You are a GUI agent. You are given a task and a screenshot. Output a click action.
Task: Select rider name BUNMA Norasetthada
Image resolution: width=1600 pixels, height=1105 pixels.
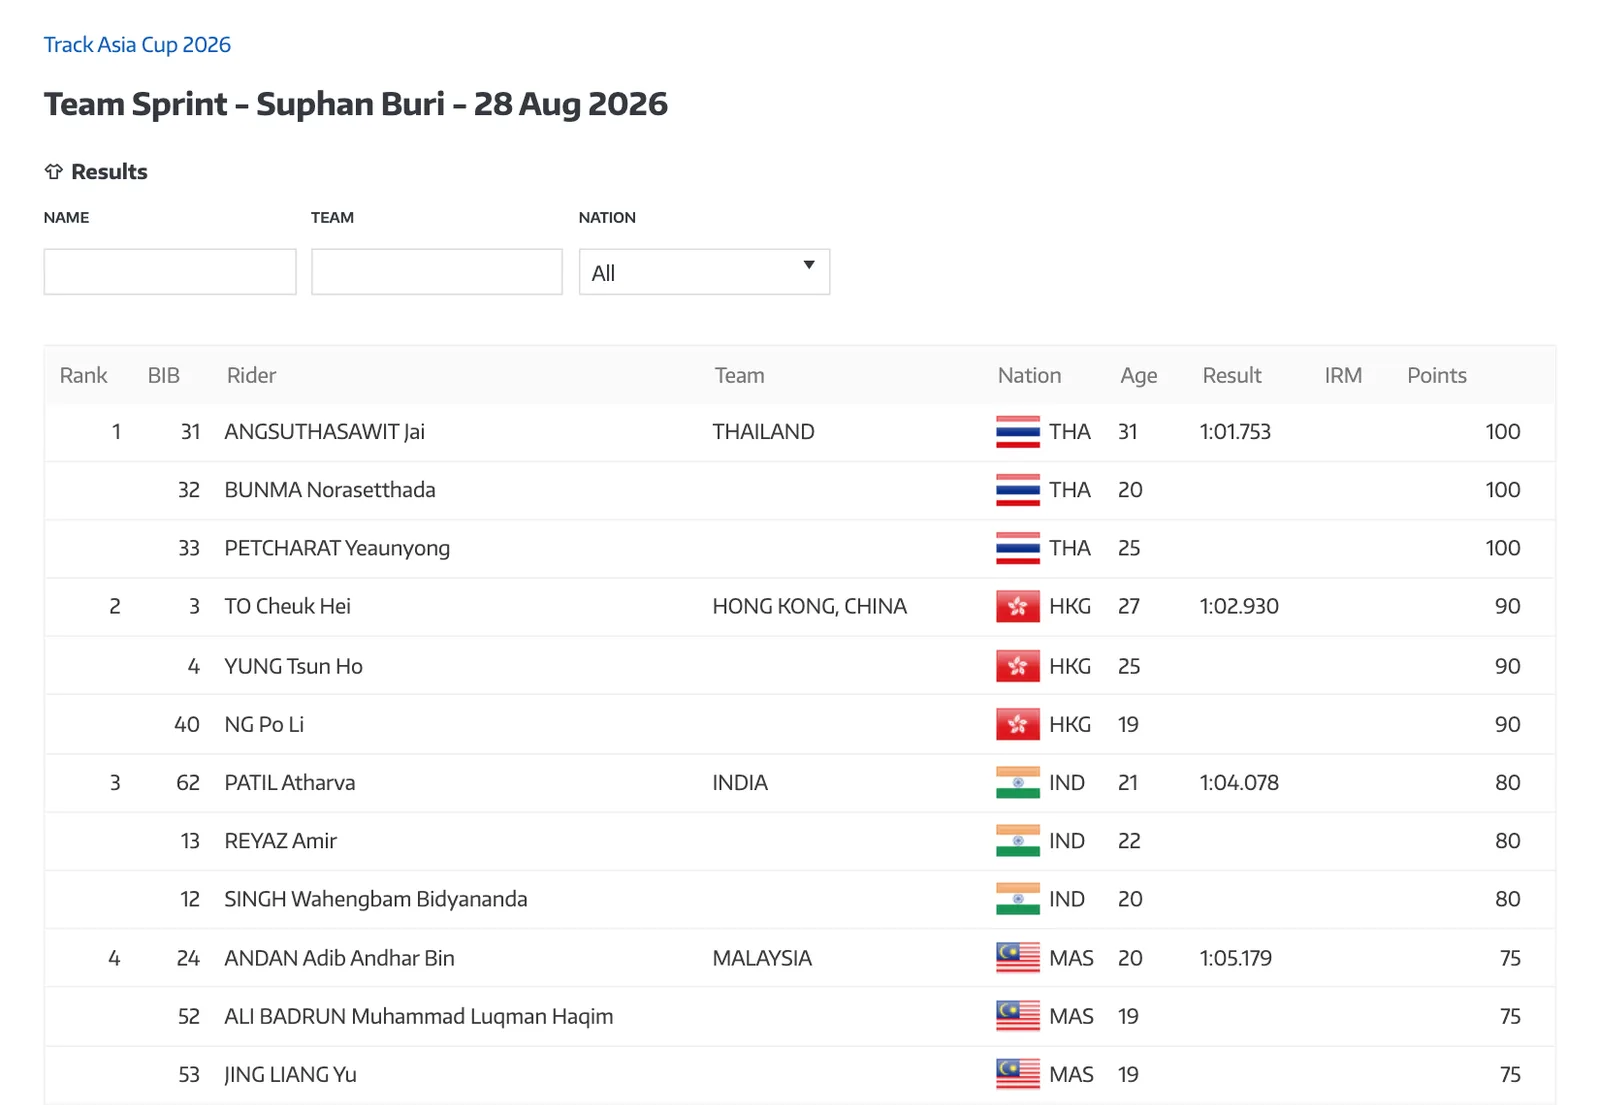point(330,490)
